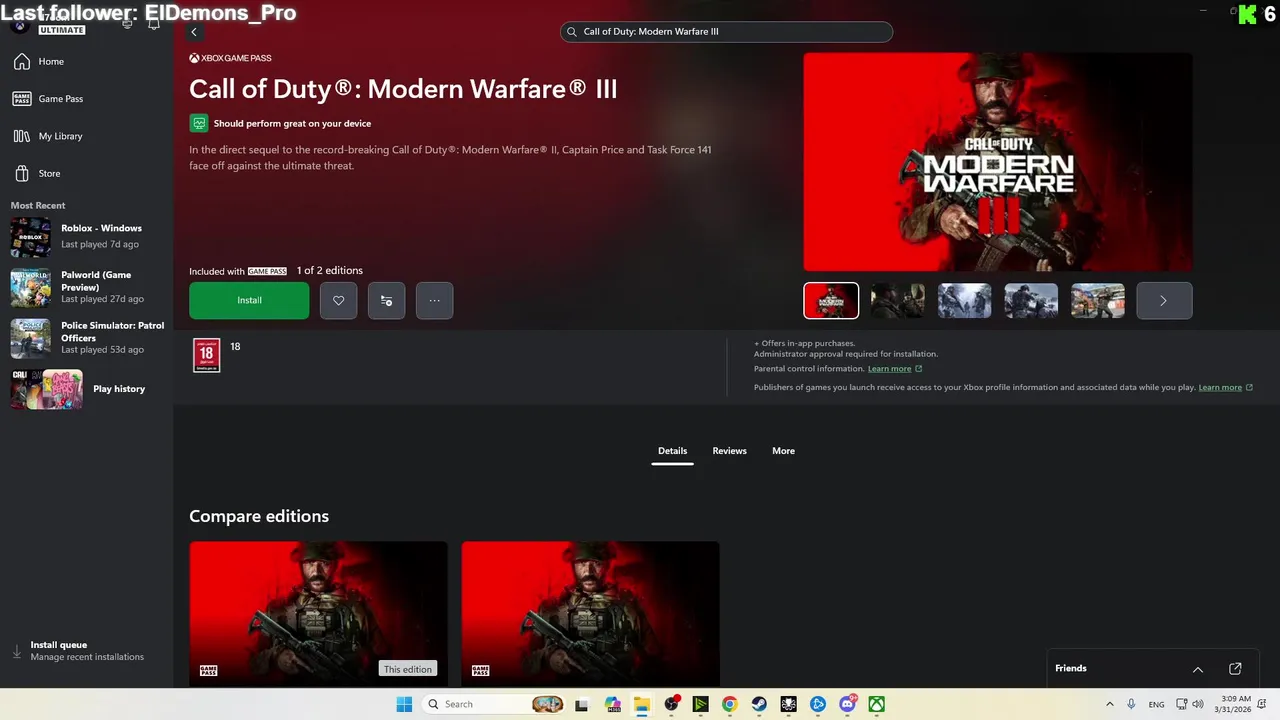Add game to wishlist with heart icon

[338, 300]
